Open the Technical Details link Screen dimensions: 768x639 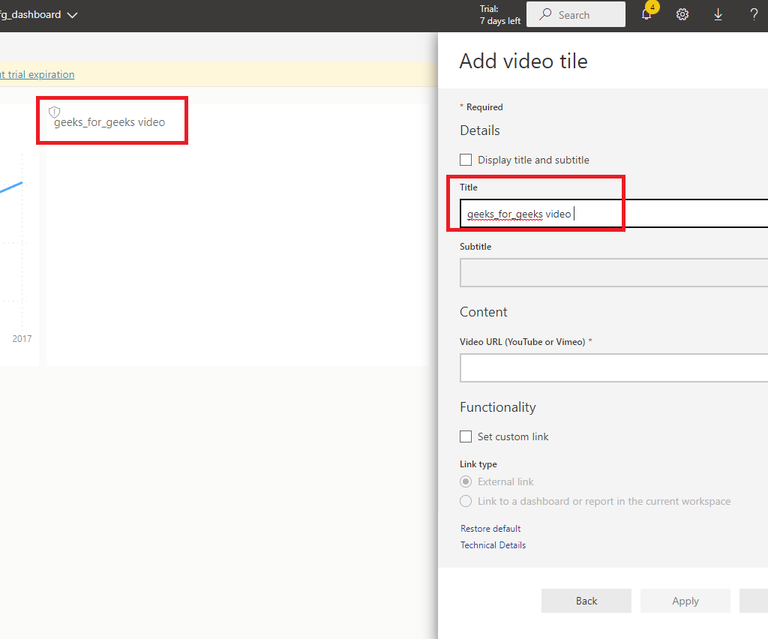(x=493, y=545)
